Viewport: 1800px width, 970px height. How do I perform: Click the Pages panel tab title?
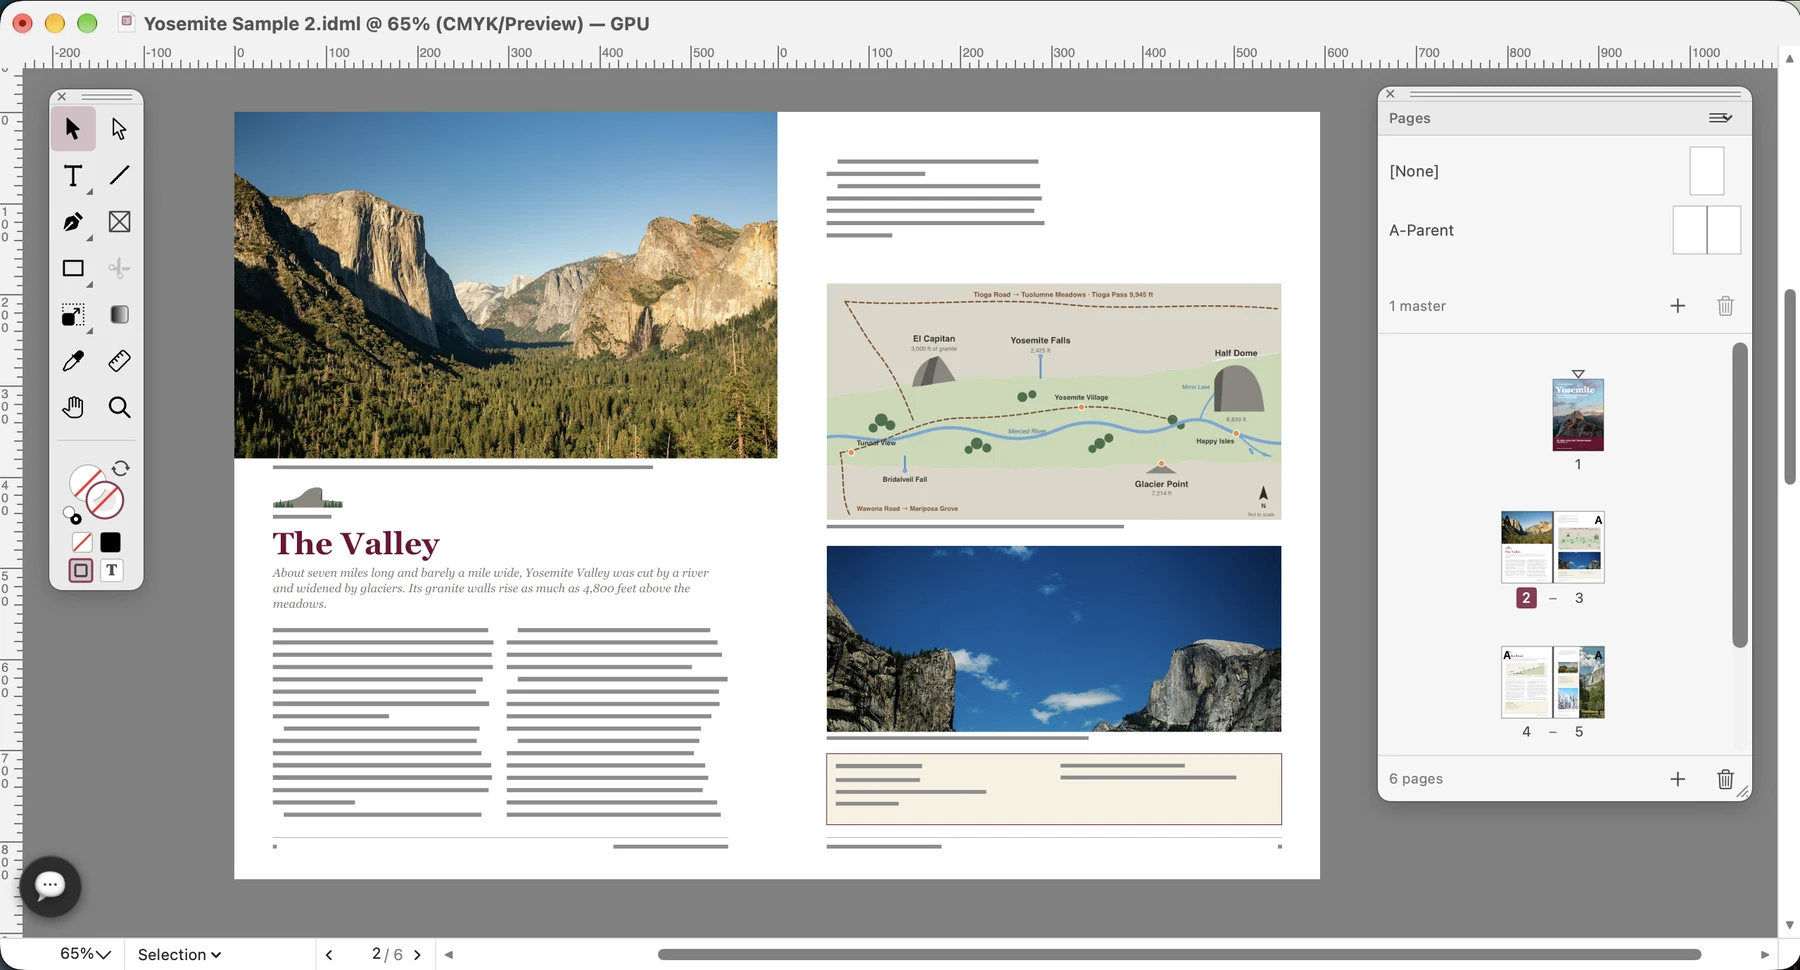pyautogui.click(x=1409, y=118)
